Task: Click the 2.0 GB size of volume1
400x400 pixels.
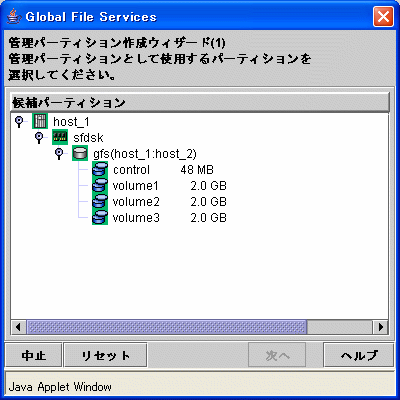Action: (x=209, y=186)
